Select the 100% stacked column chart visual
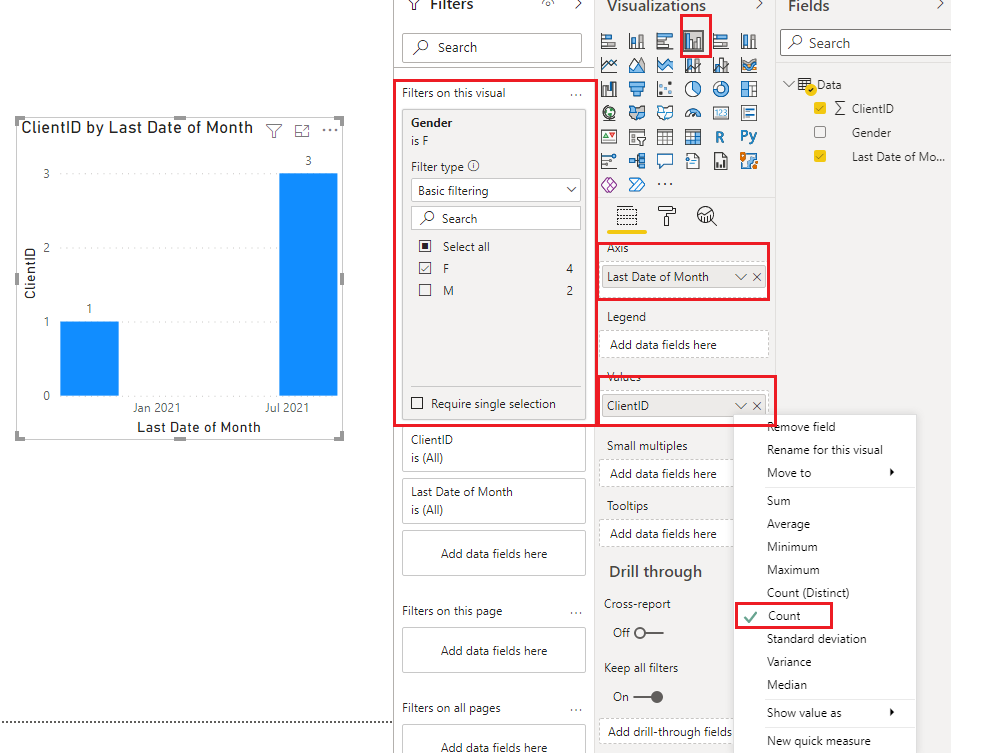 [749, 42]
